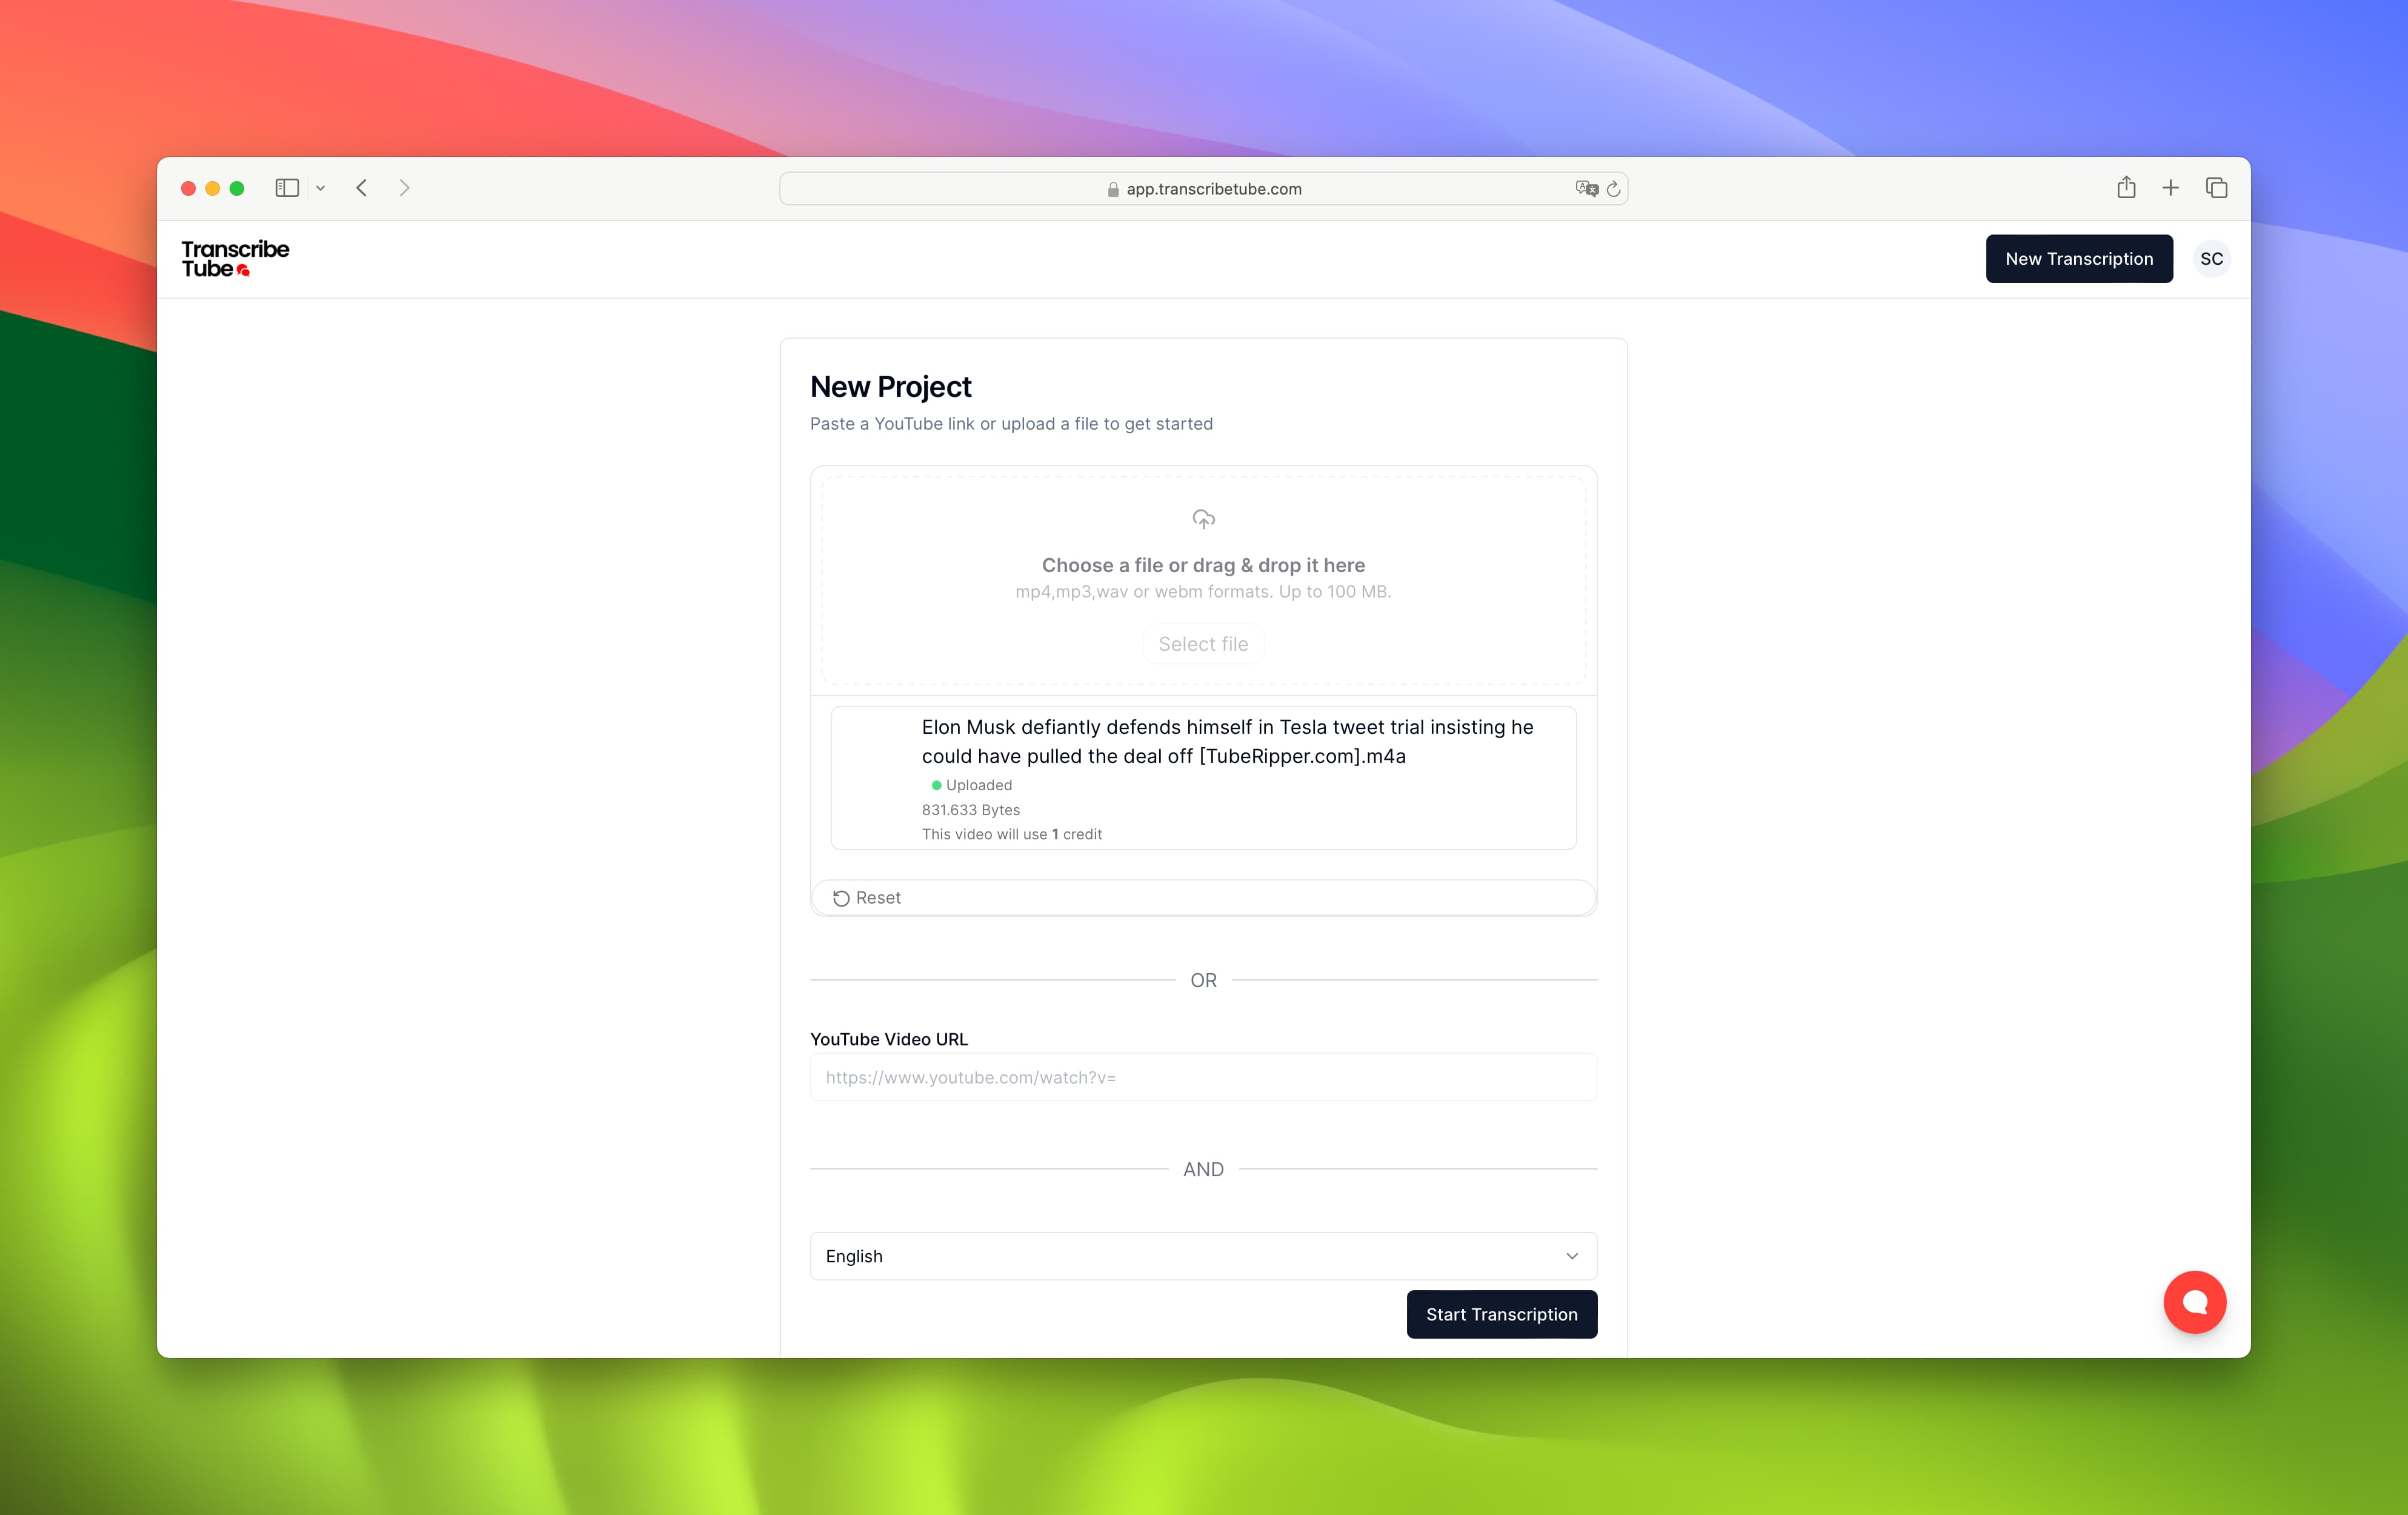Click the reset circular arrow icon
The width and height of the screenshot is (2408, 1515).
839,897
